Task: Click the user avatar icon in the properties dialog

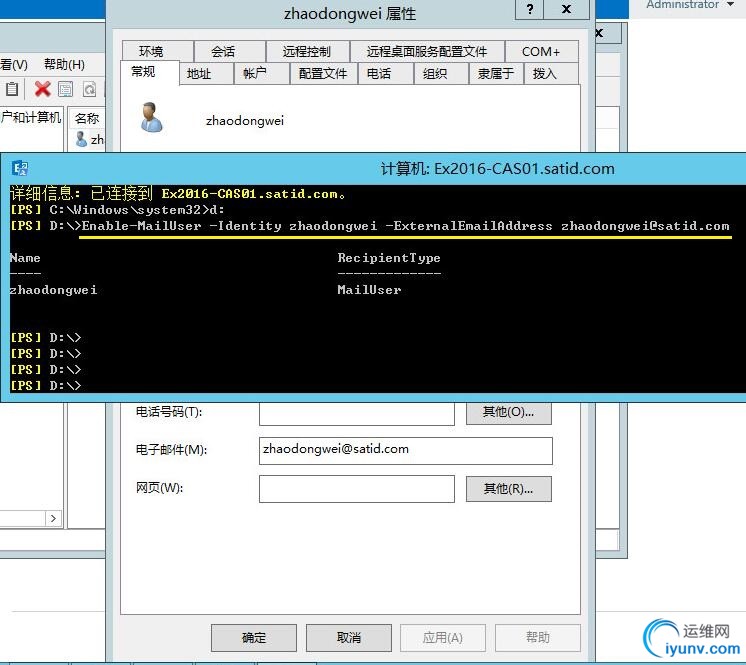Action: click(152, 117)
